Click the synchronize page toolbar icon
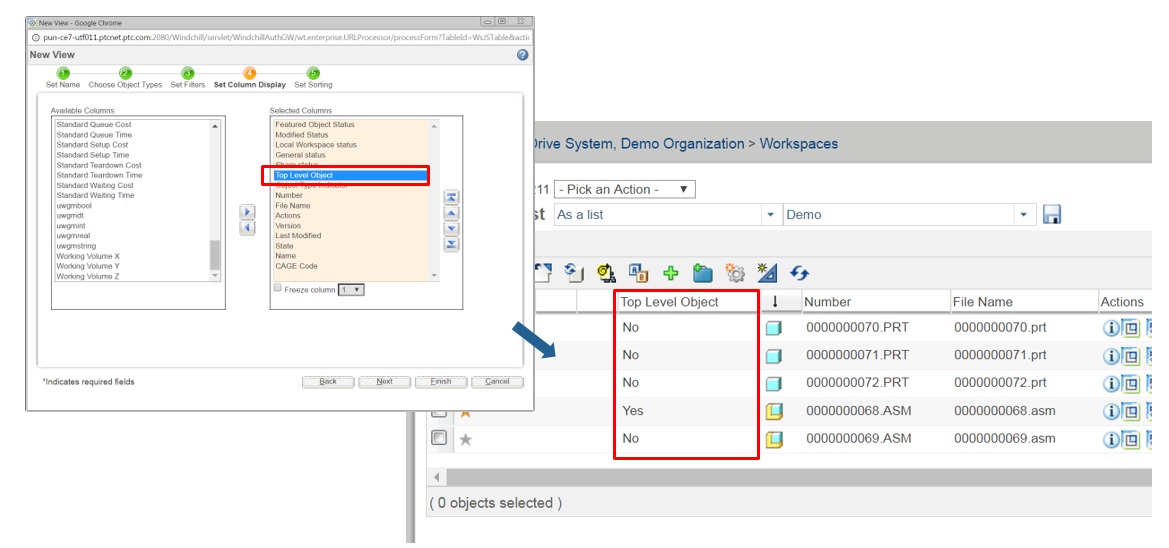This screenshot has height=548, width=1169. [573, 273]
